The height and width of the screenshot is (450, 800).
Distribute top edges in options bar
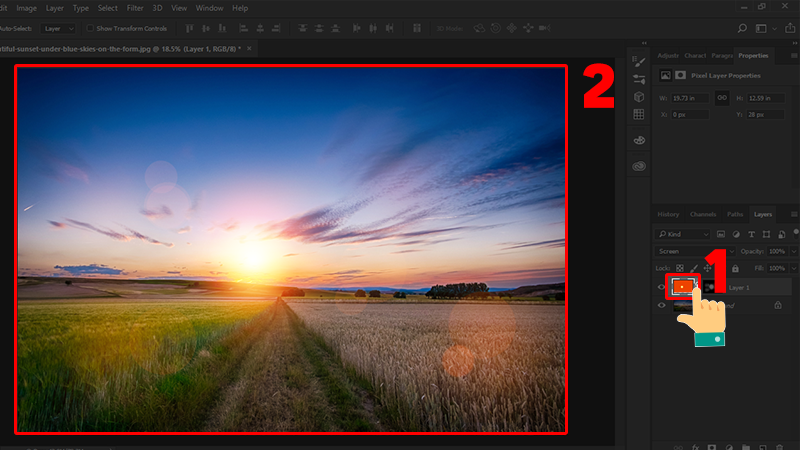tap(303, 29)
